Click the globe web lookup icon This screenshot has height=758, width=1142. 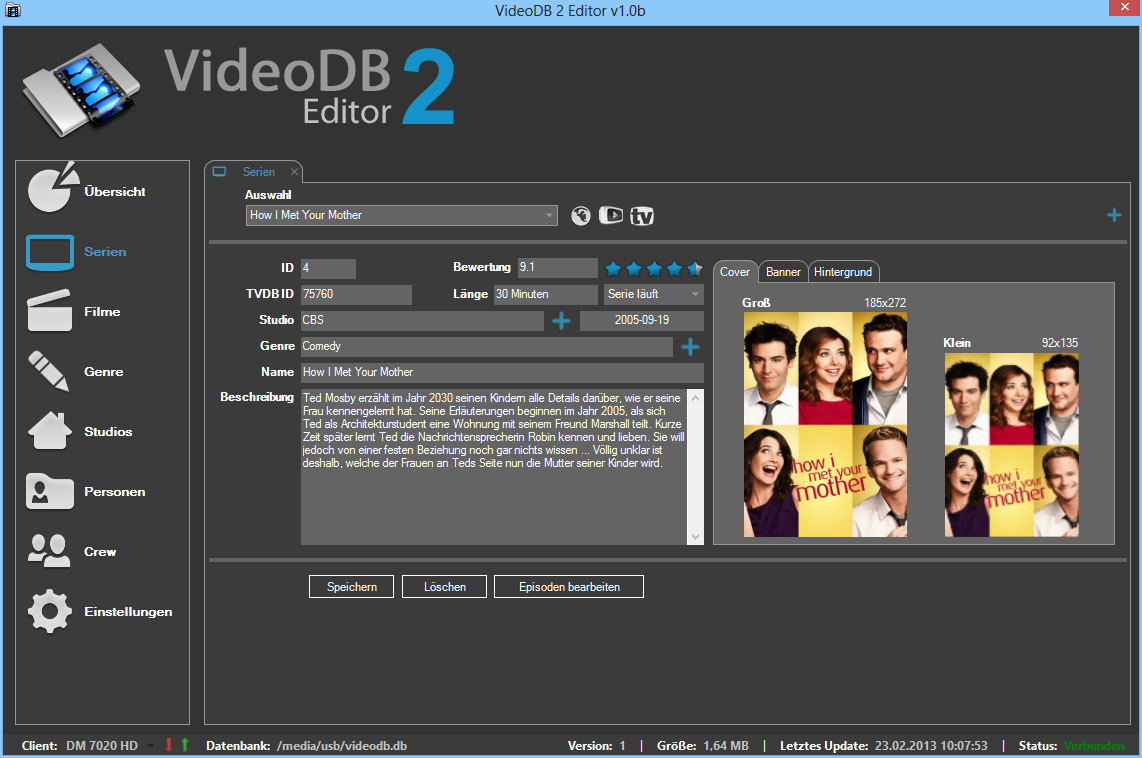(x=580, y=216)
